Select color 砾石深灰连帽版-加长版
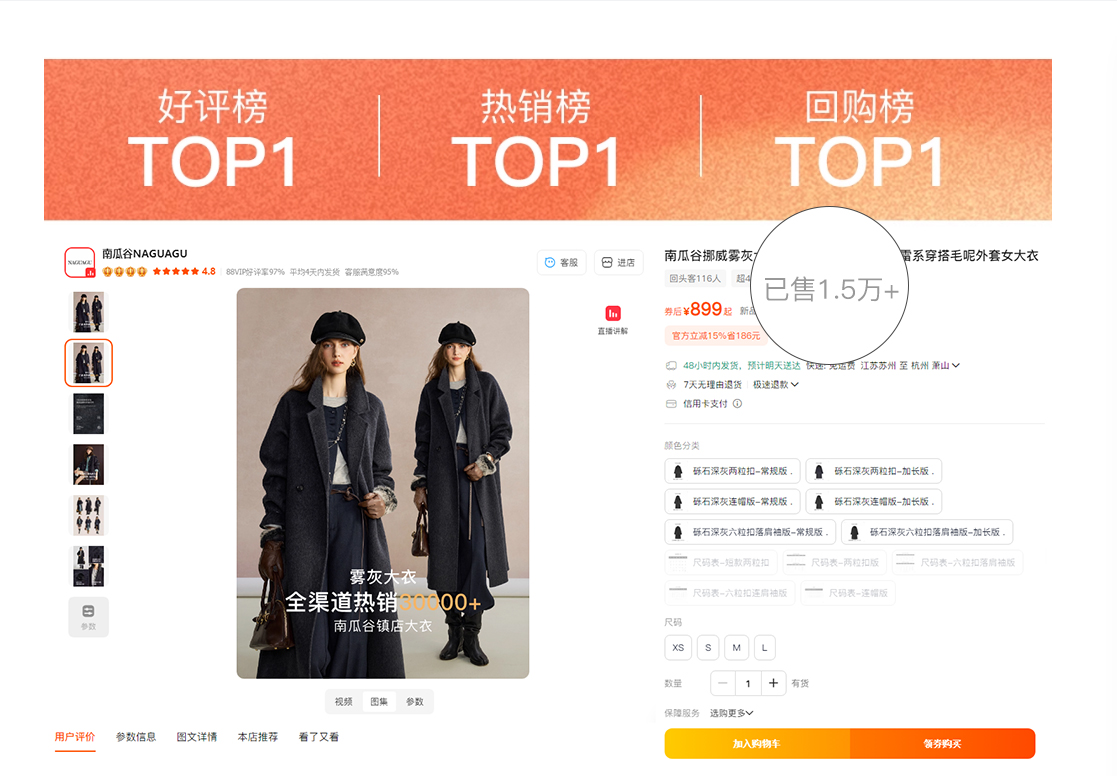The height and width of the screenshot is (776, 1117). [x=874, y=502]
